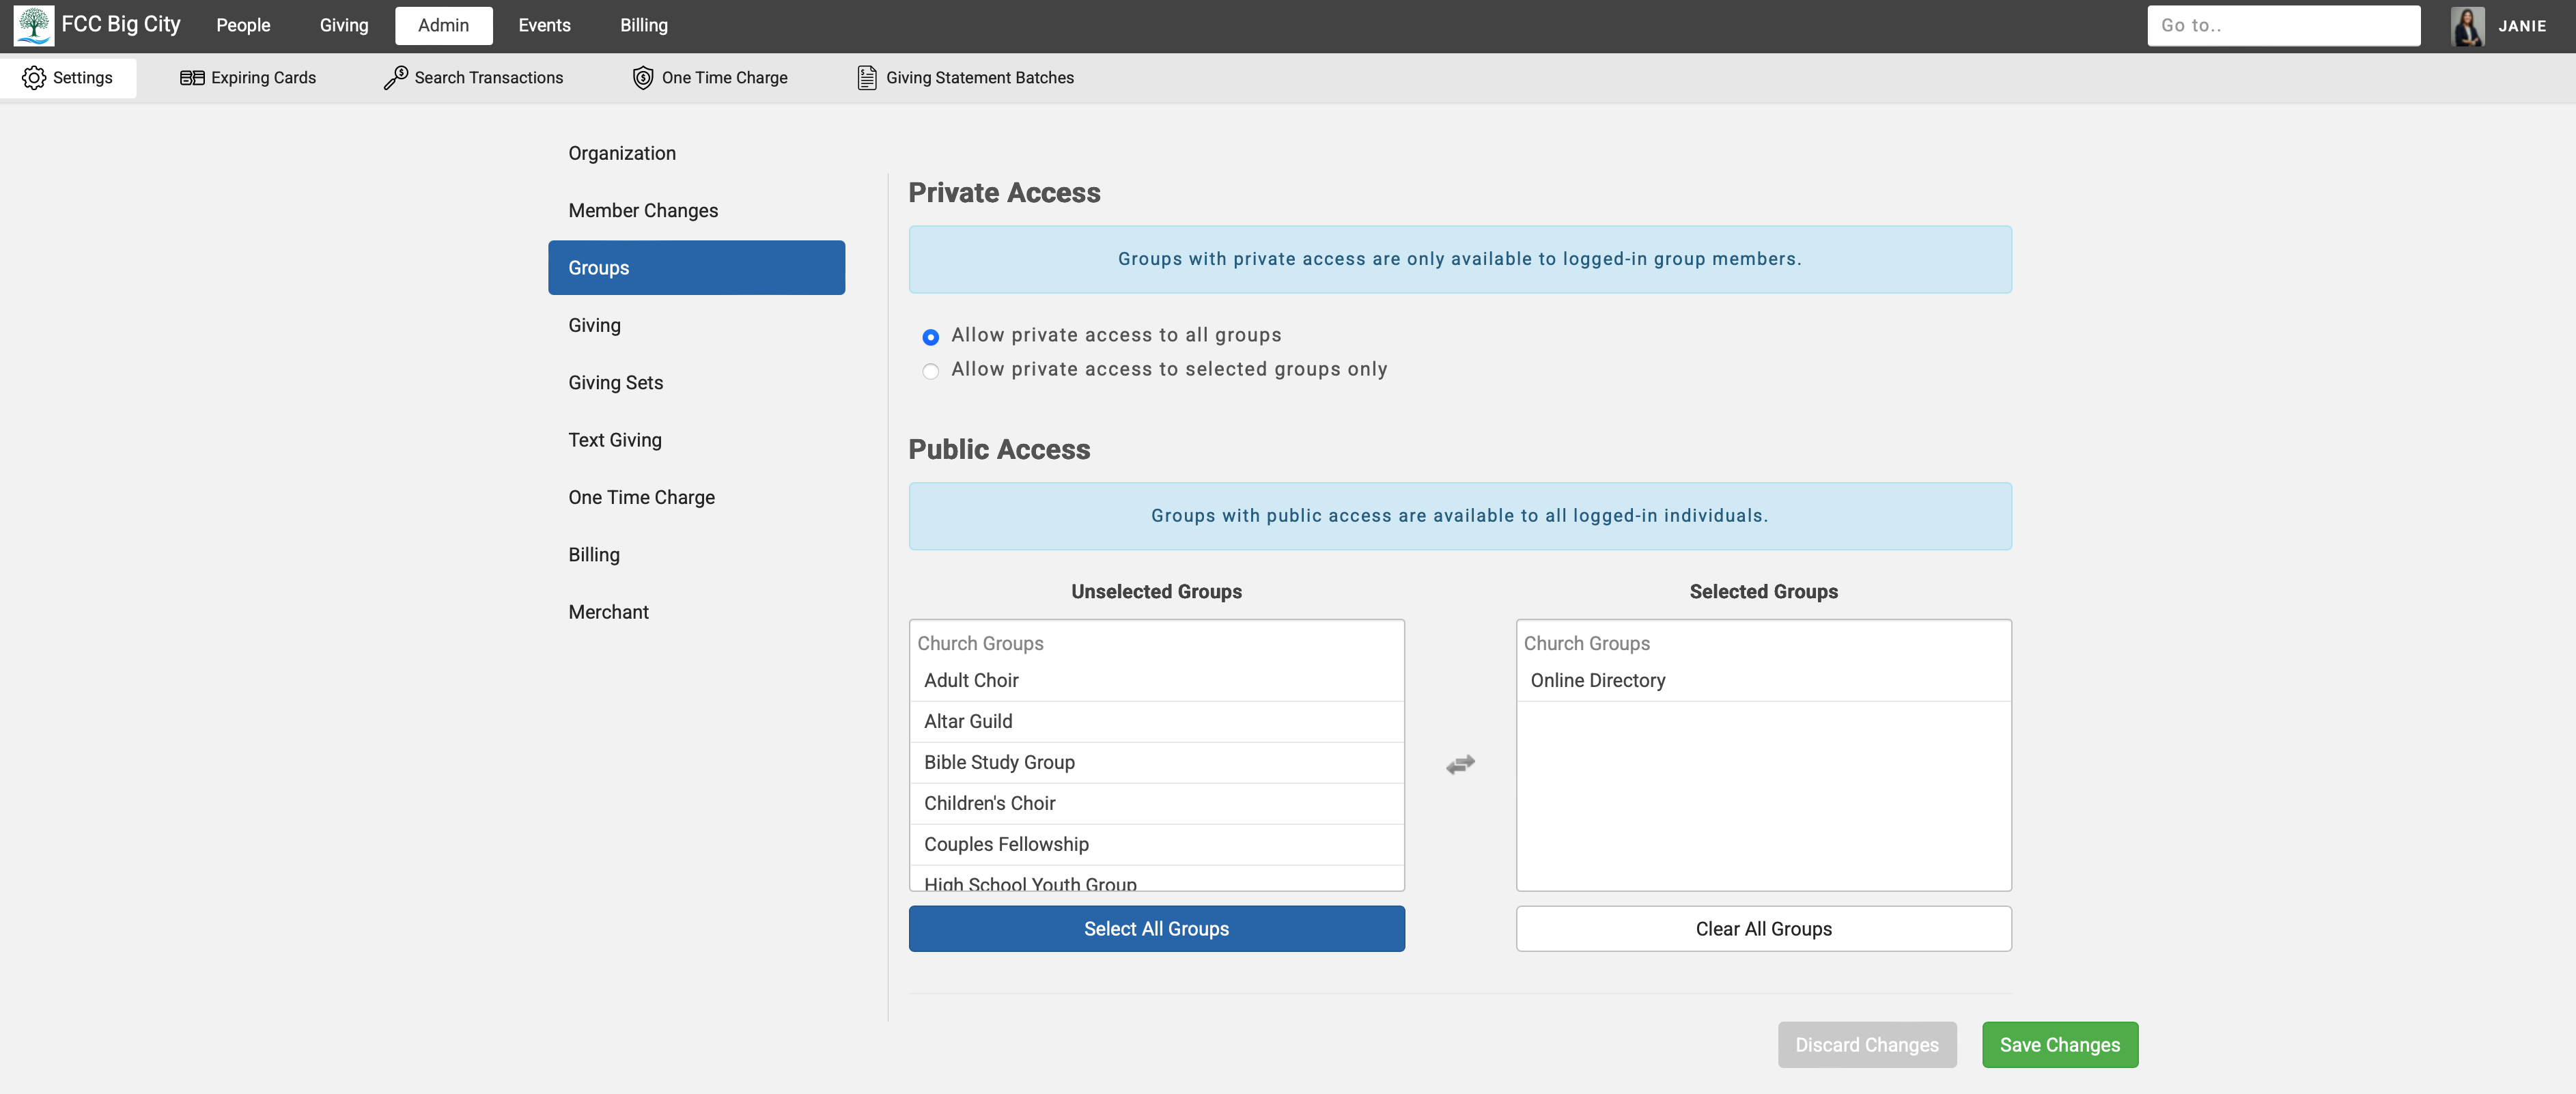Open Janie's profile avatar
This screenshot has width=2576, height=1094.
pyautogui.click(x=2467, y=25)
